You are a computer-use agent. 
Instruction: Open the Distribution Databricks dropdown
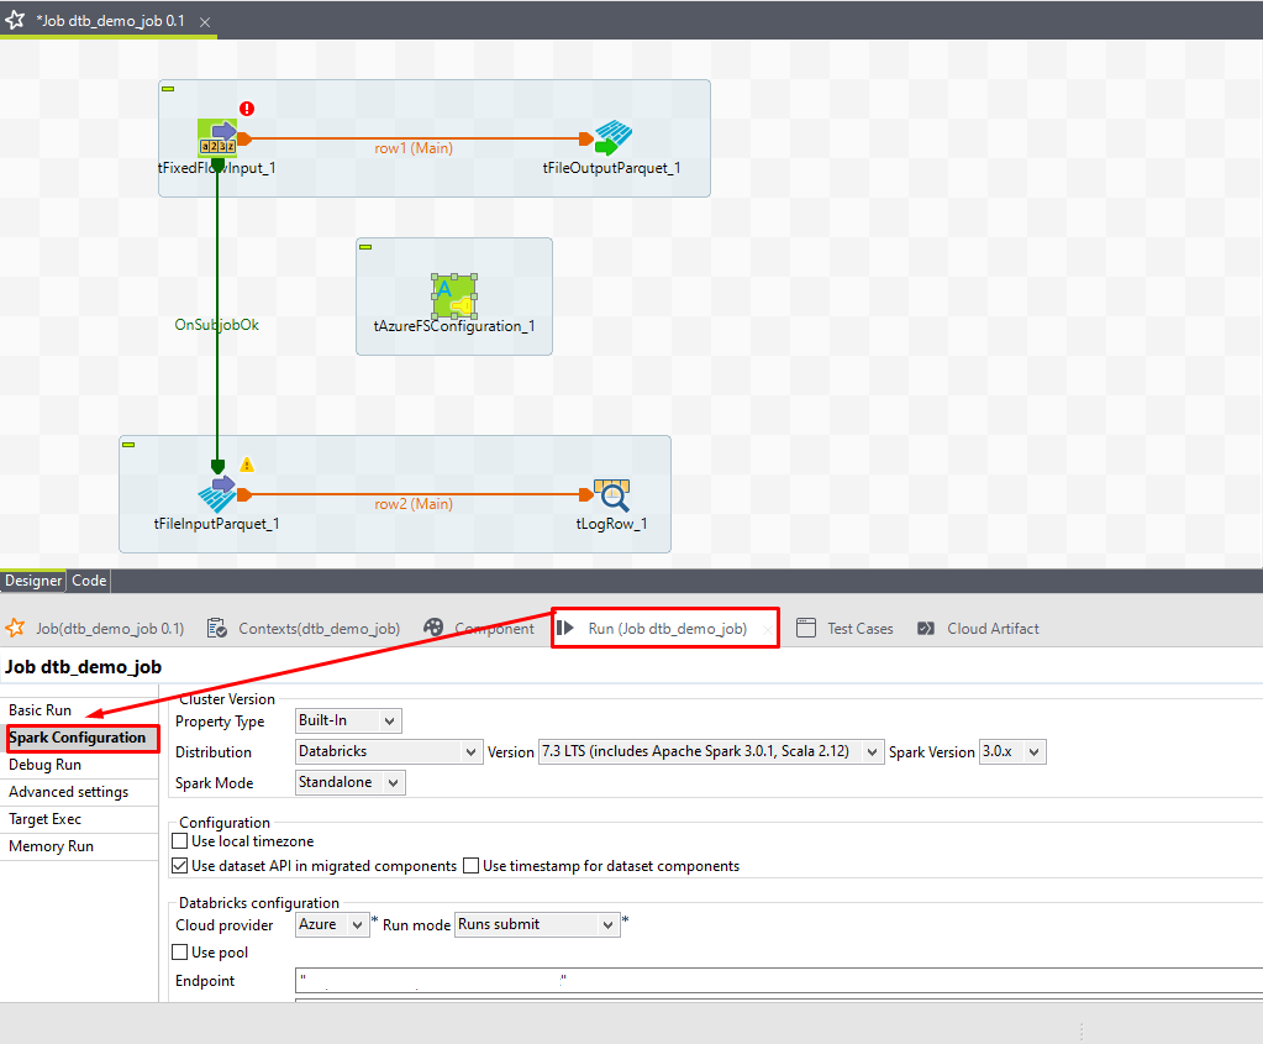(389, 752)
